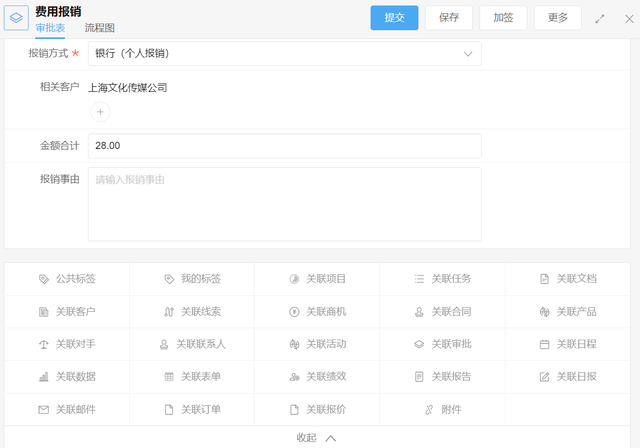Click the expand fullscreen arrows icon
Image resolution: width=640 pixels, height=448 pixels.
(600, 18)
